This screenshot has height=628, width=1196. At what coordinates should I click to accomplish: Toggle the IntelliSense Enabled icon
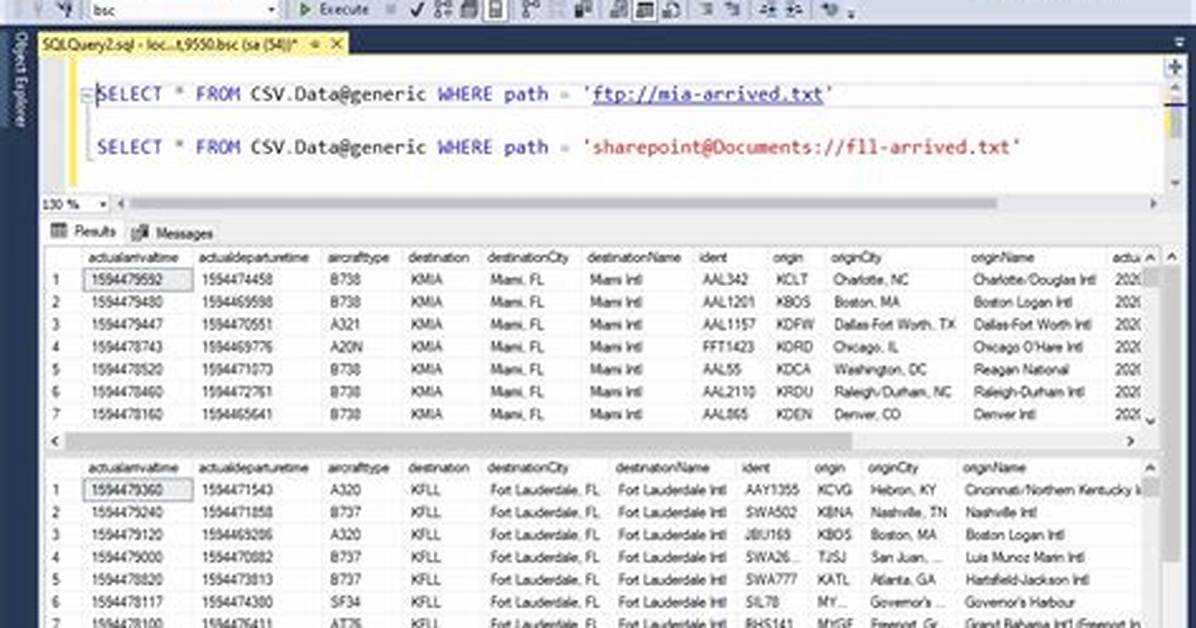pos(496,10)
